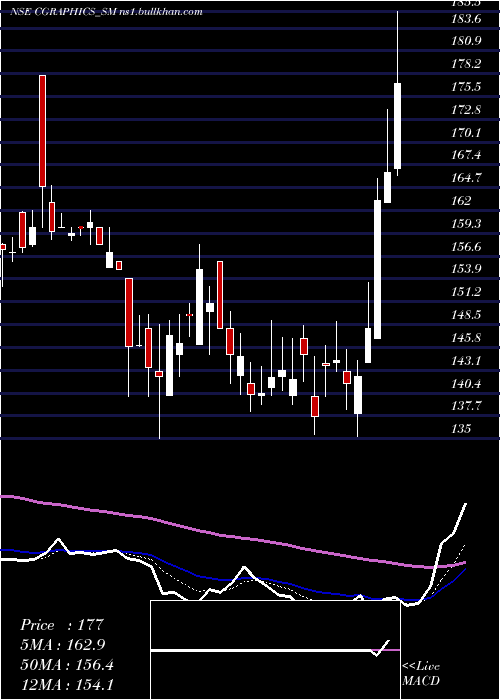This screenshot has height=700, width=500.
Task: Click the 162 price axis label
Action: 461,201
